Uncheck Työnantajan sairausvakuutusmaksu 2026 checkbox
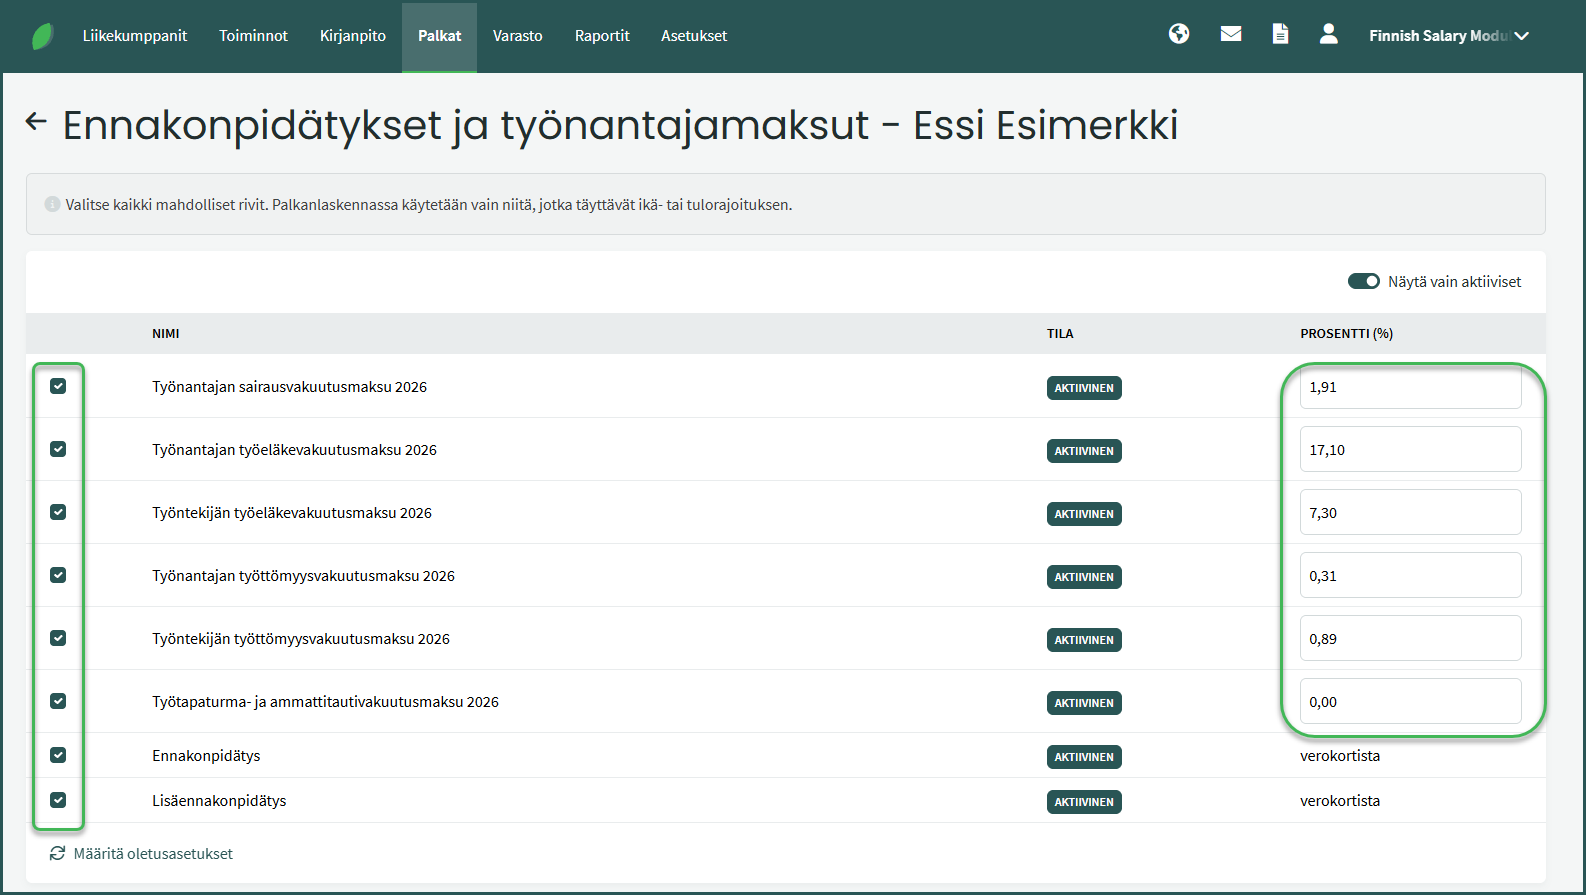Image resolution: width=1586 pixels, height=895 pixels. pos(58,386)
